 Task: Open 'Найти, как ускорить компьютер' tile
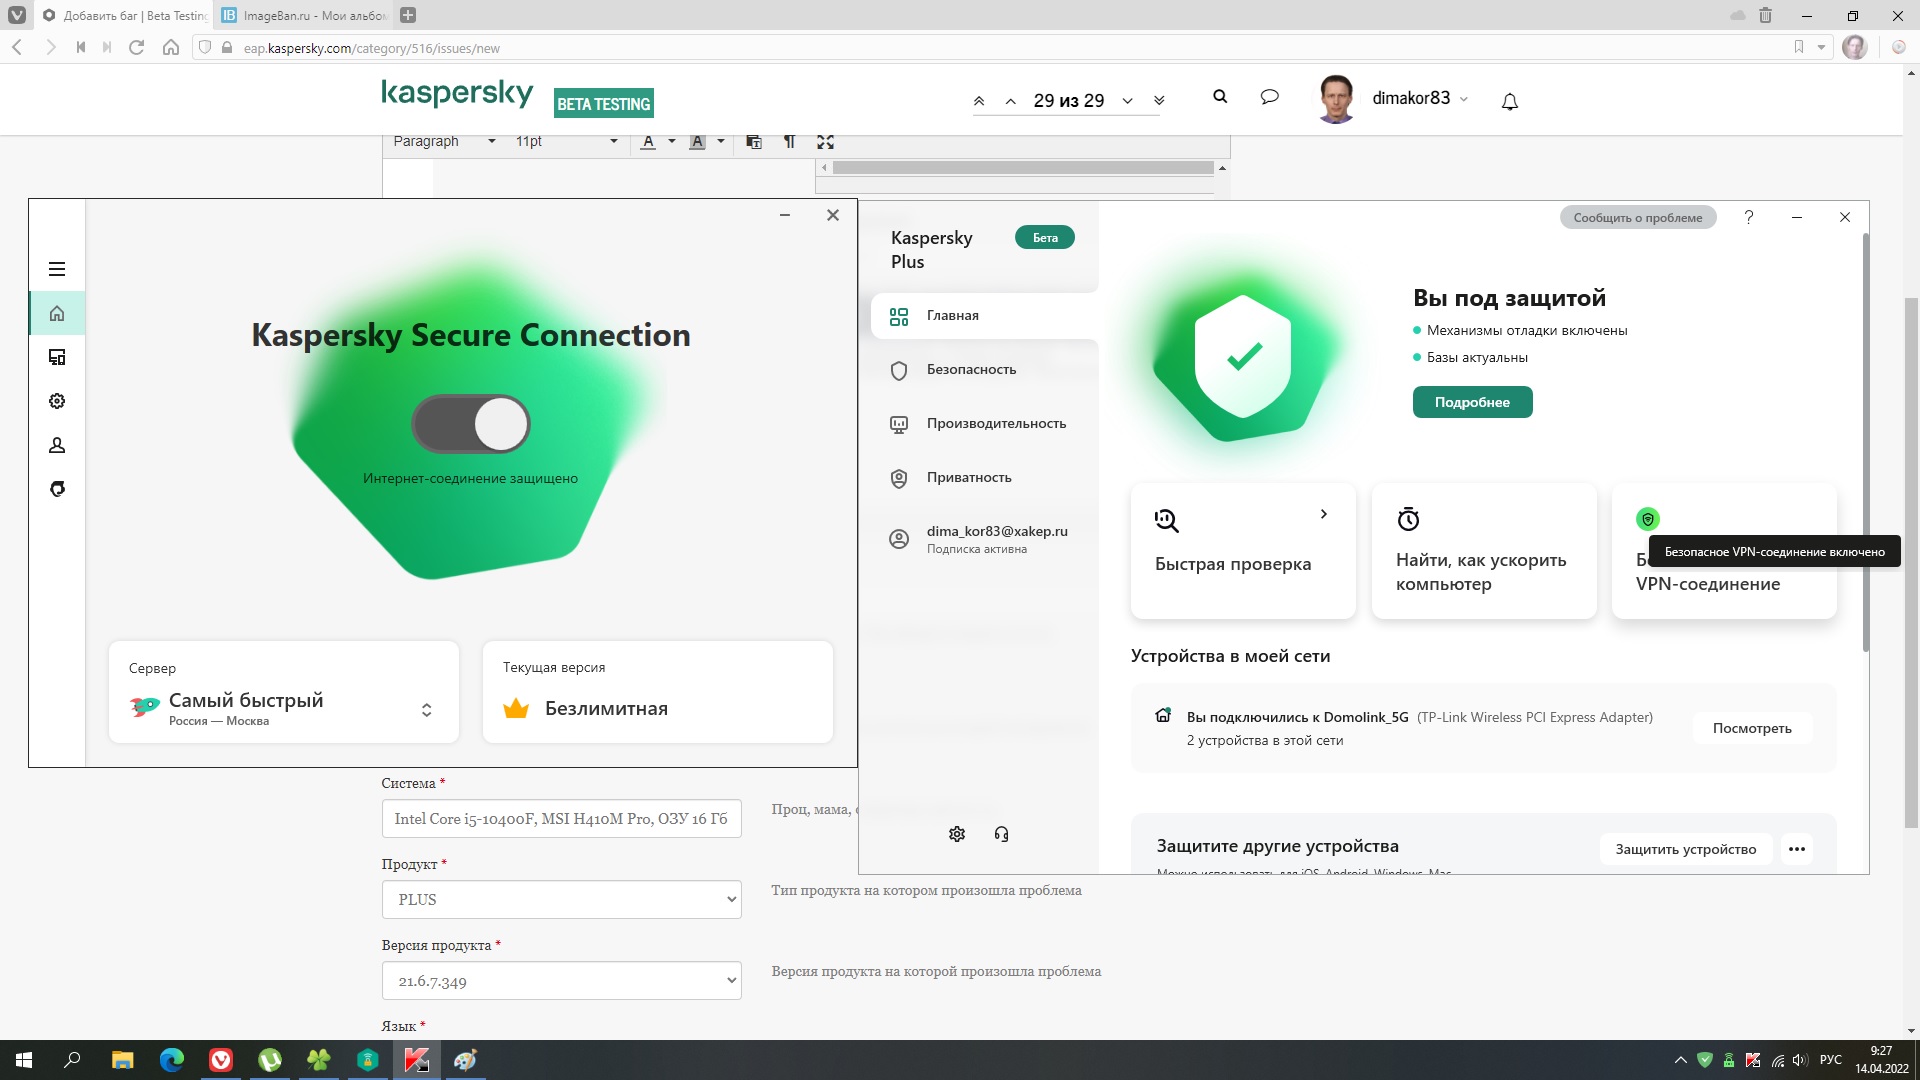(1484, 551)
